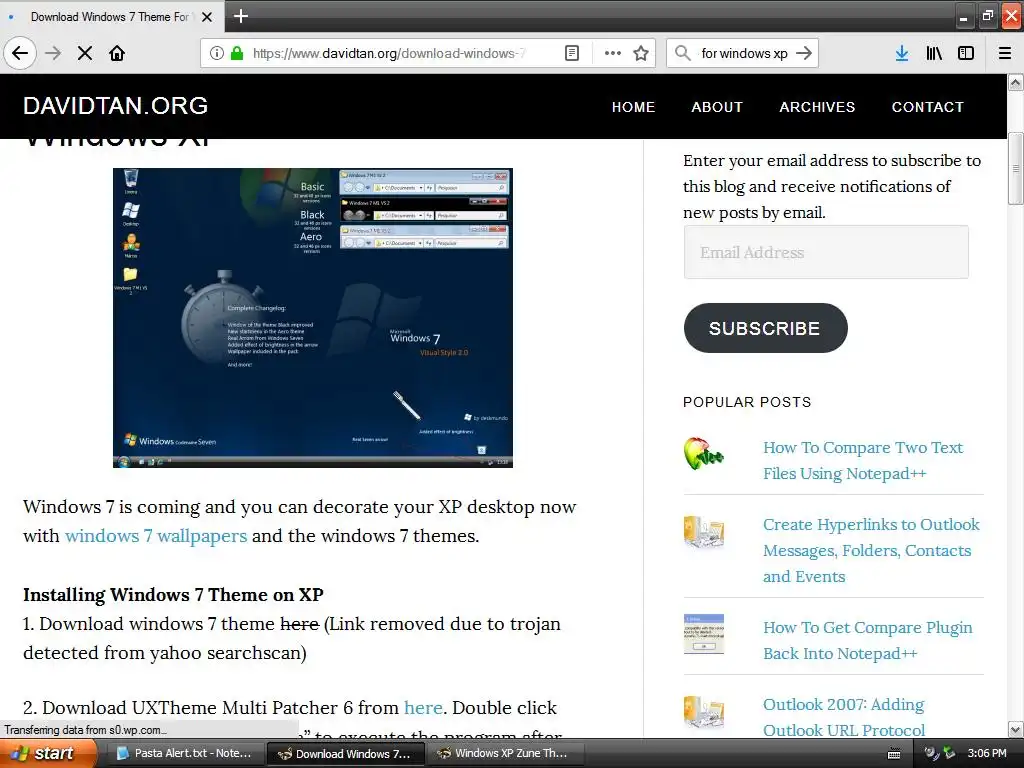Click the forward navigation arrow
The image size is (1024, 768).
point(53,53)
